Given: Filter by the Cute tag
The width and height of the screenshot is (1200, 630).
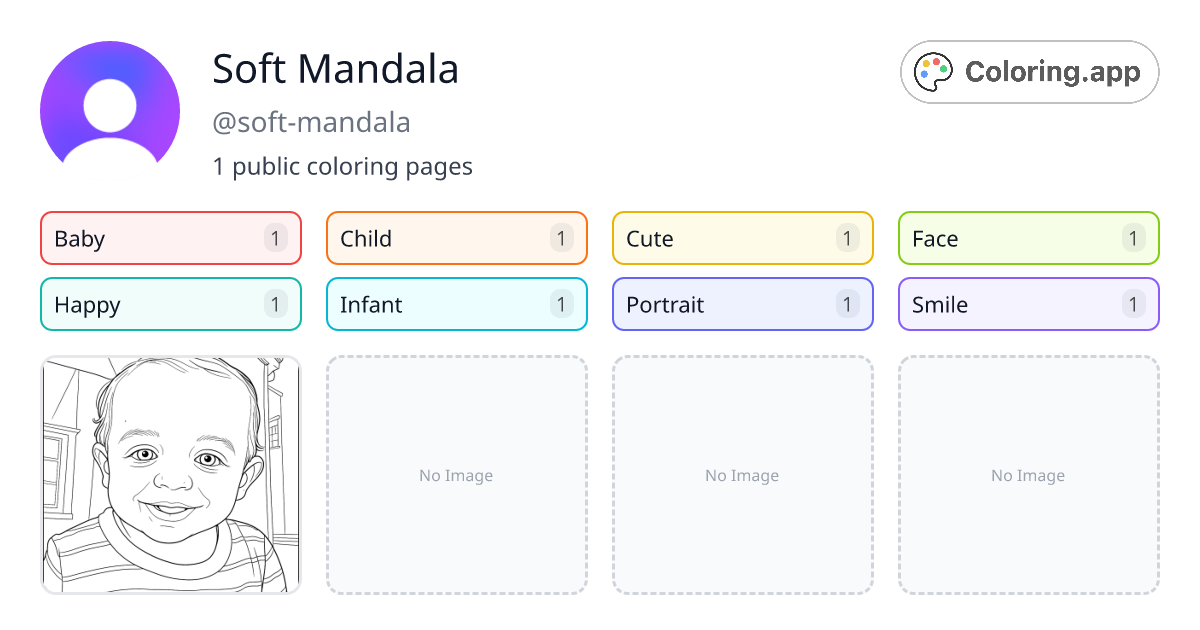Looking at the screenshot, I should pyautogui.click(x=743, y=238).
